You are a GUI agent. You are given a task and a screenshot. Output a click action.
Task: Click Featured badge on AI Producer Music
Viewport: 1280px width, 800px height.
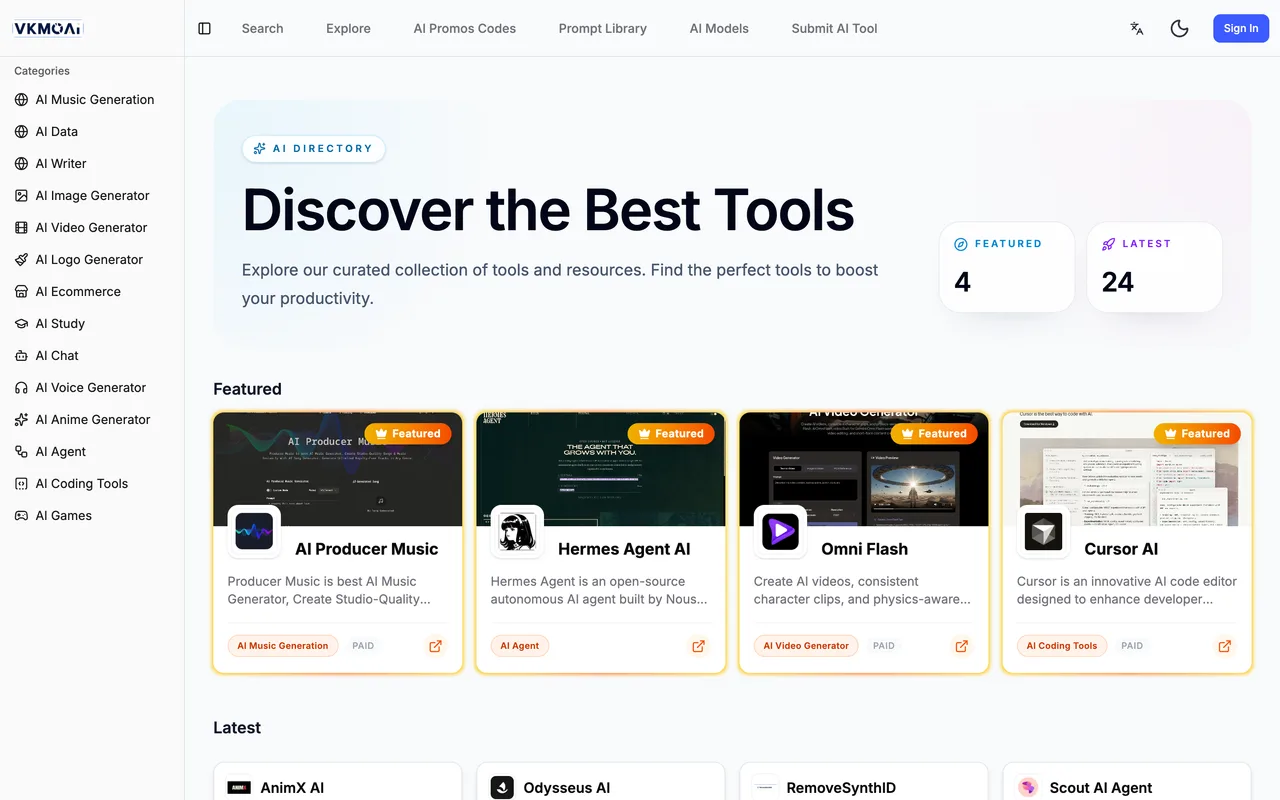pyautogui.click(x=408, y=434)
